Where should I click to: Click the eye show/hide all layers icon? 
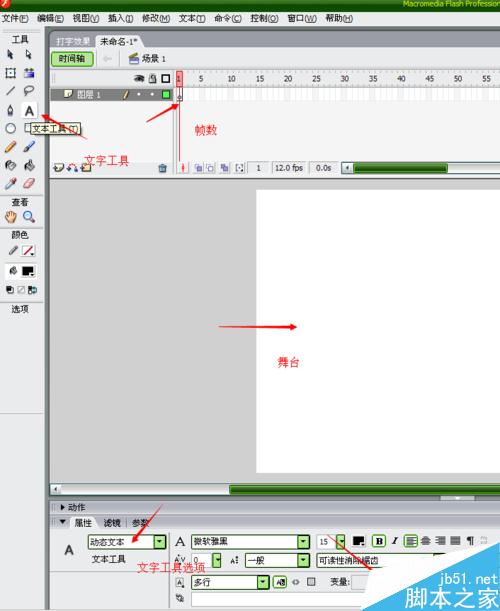pos(139,79)
